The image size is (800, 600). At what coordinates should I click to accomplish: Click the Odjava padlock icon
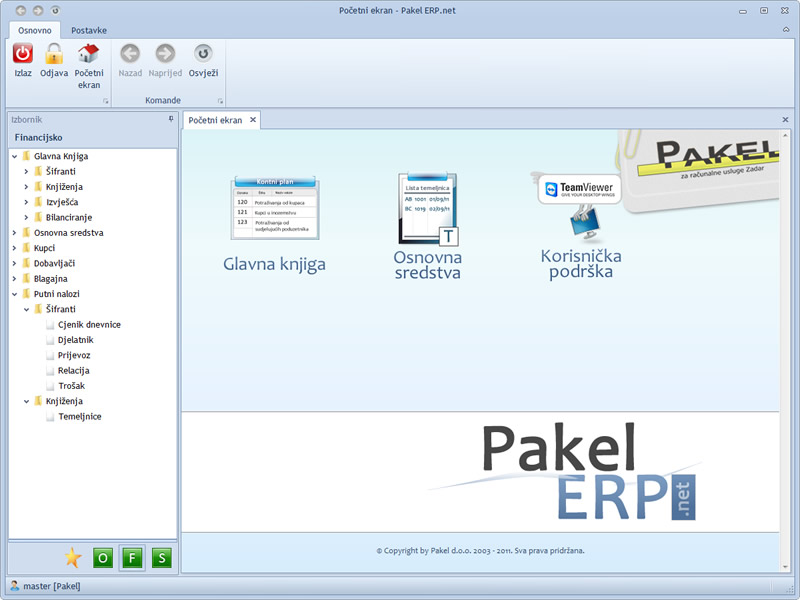coord(54,54)
